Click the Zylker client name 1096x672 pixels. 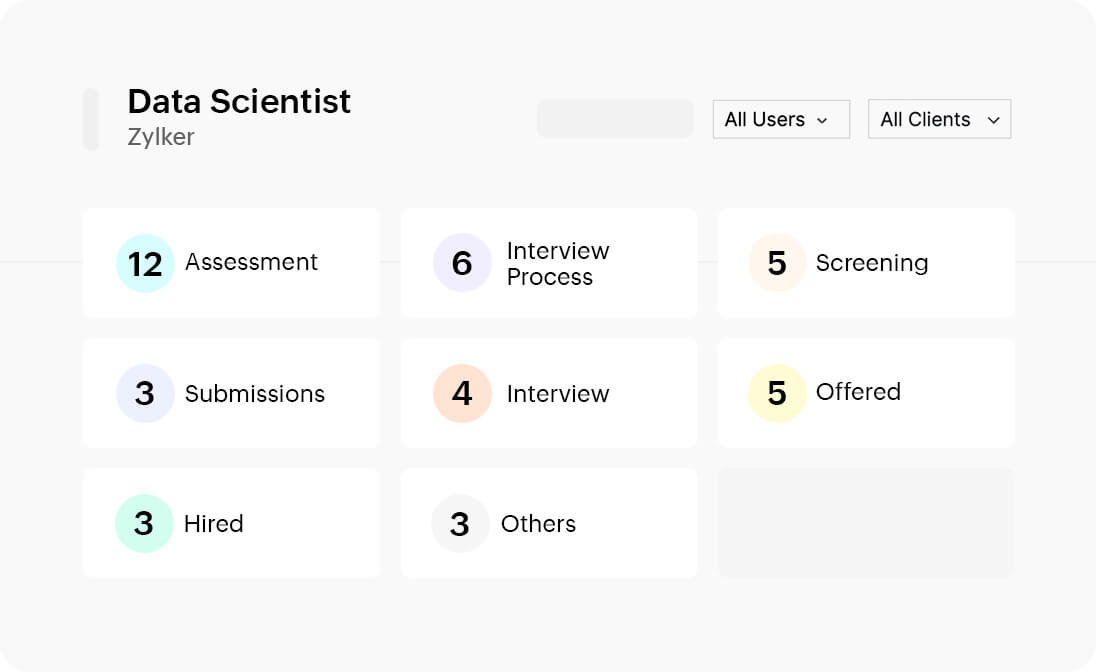[161, 137]
